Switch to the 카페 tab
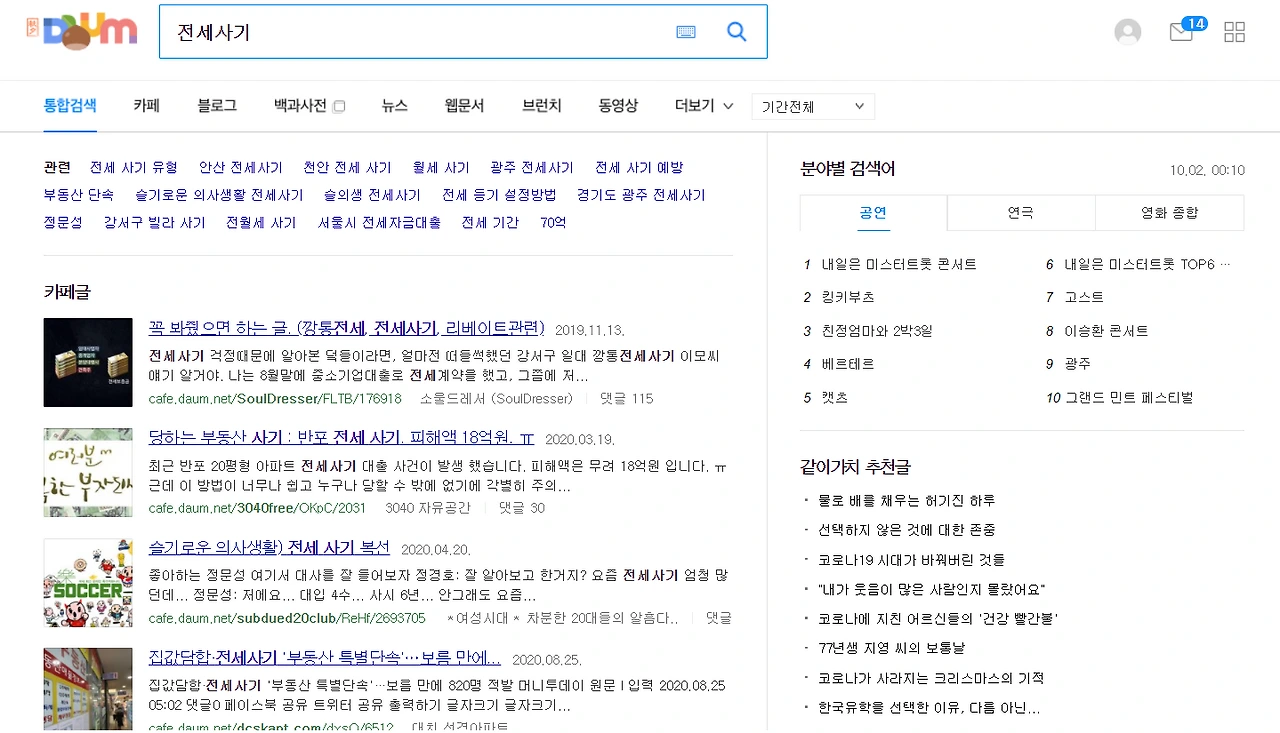 147,106
